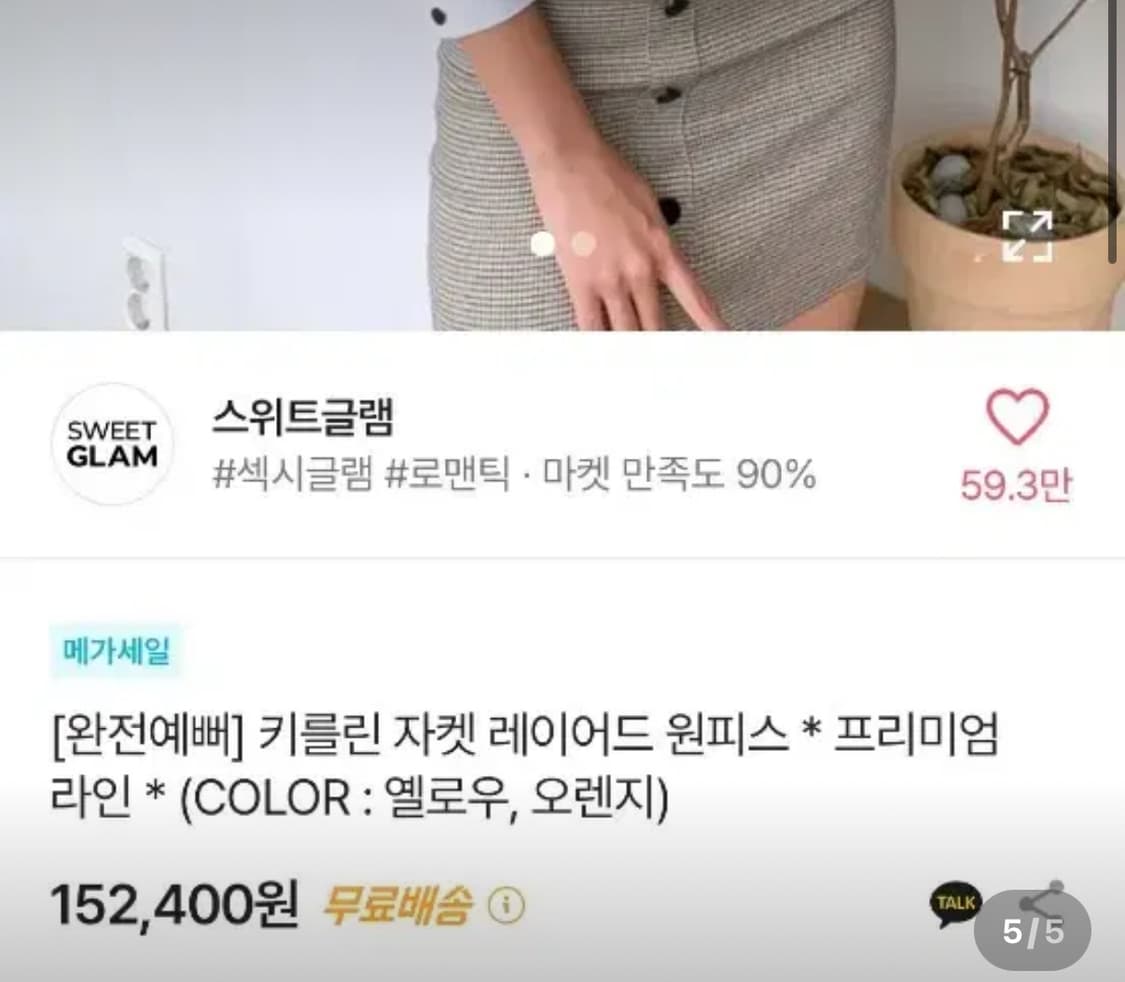Tap the 152,400원 price
Viewport: 1125px width, 982px height.
pos(174,905)
